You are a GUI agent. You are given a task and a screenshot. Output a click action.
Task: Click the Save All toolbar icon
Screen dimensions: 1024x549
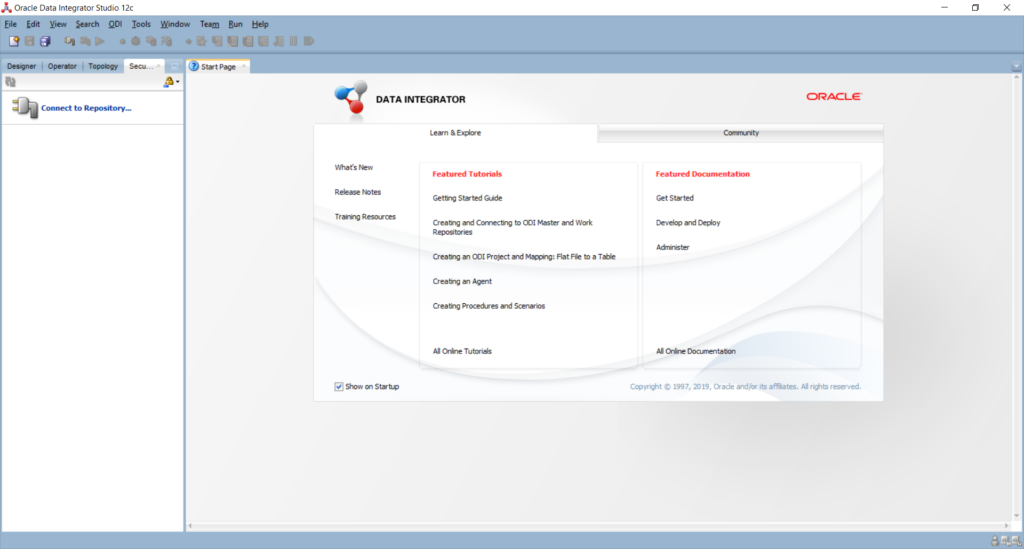(45, 41)
